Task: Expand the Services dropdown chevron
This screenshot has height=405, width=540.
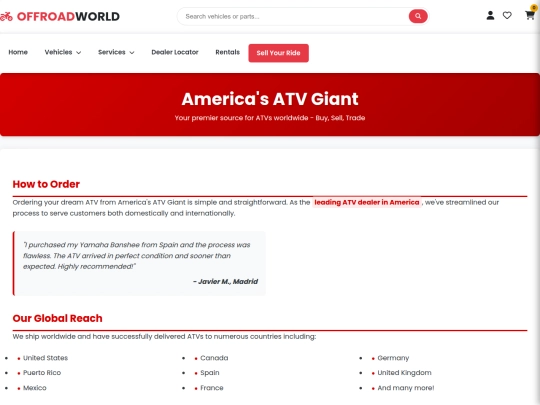Action: tap(132, 53)
